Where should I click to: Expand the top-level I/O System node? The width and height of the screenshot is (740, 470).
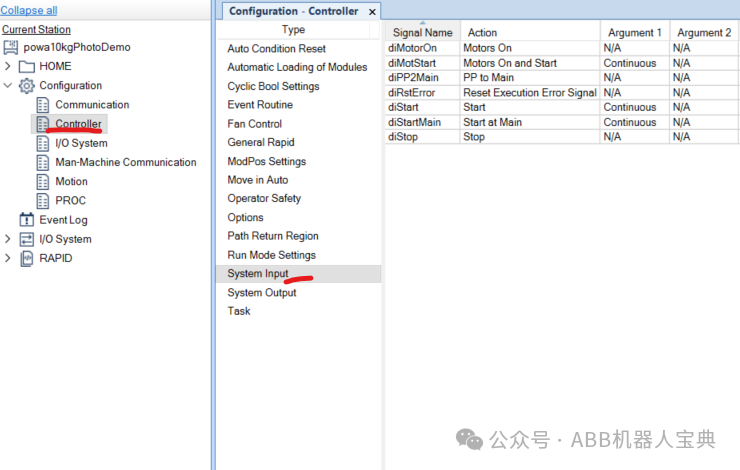coord(7,239)
